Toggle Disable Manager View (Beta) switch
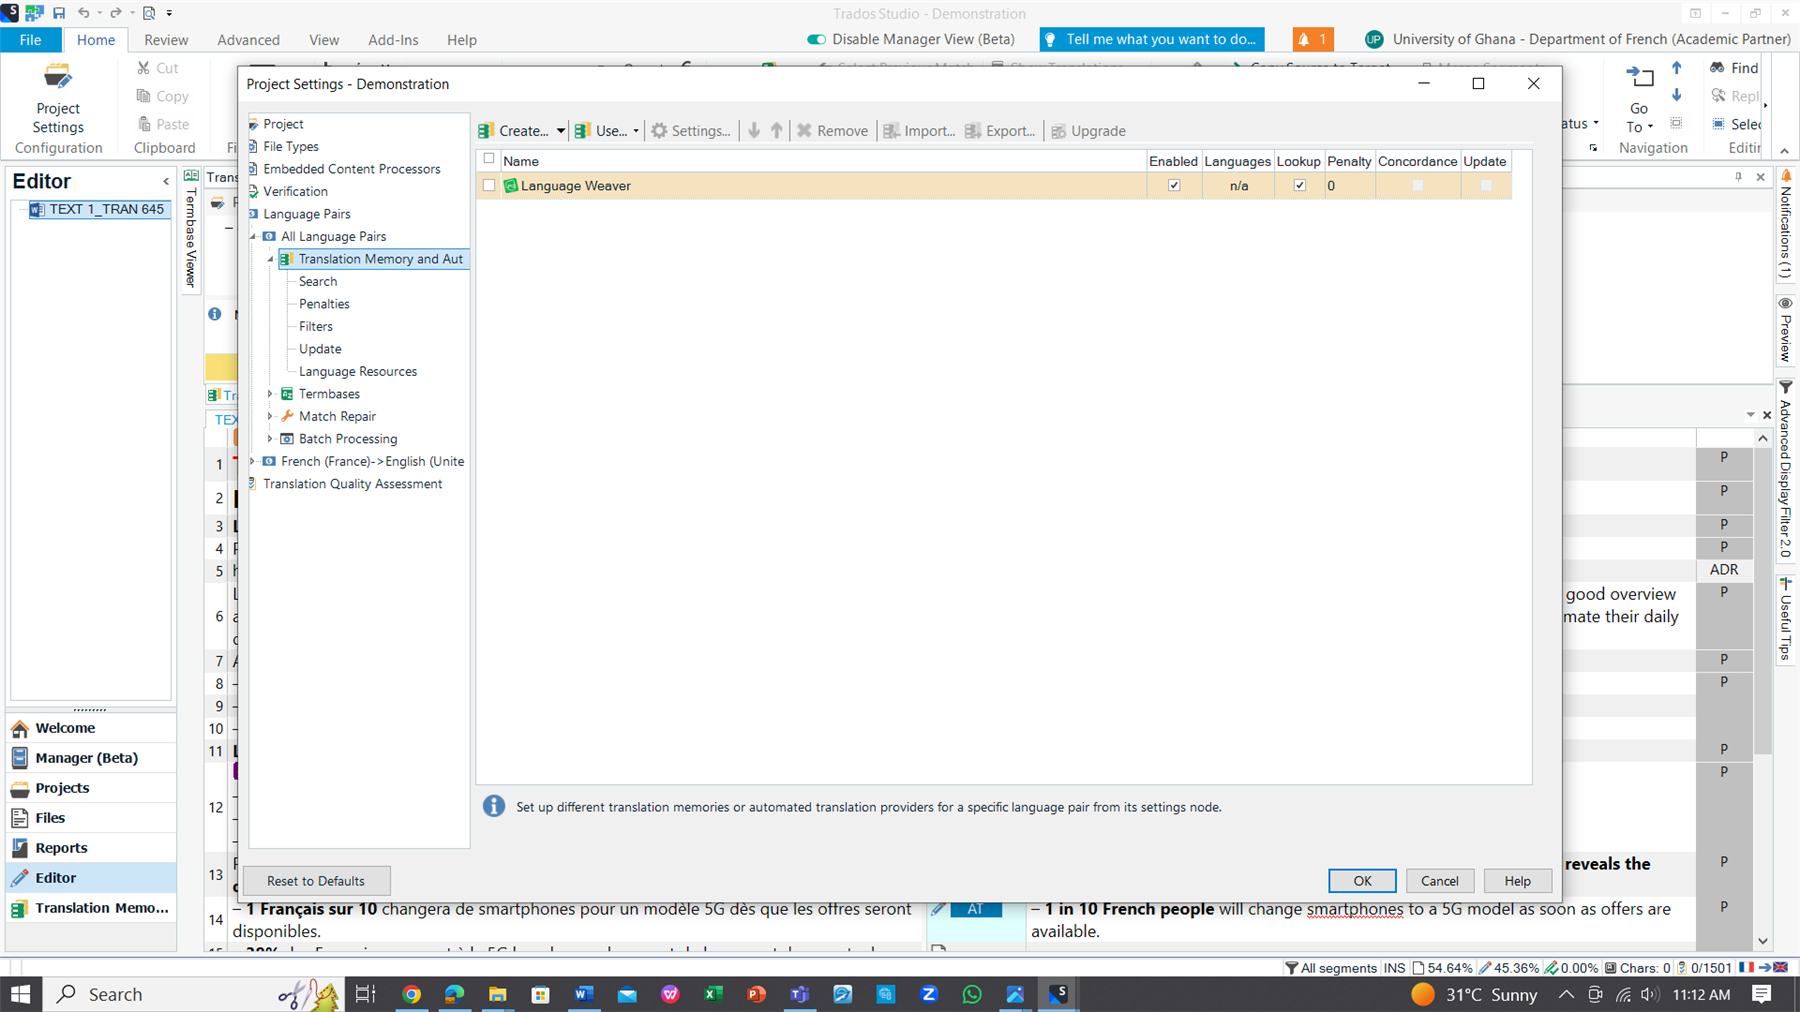The image size is (1800, 1012). [x=817, y=39]
